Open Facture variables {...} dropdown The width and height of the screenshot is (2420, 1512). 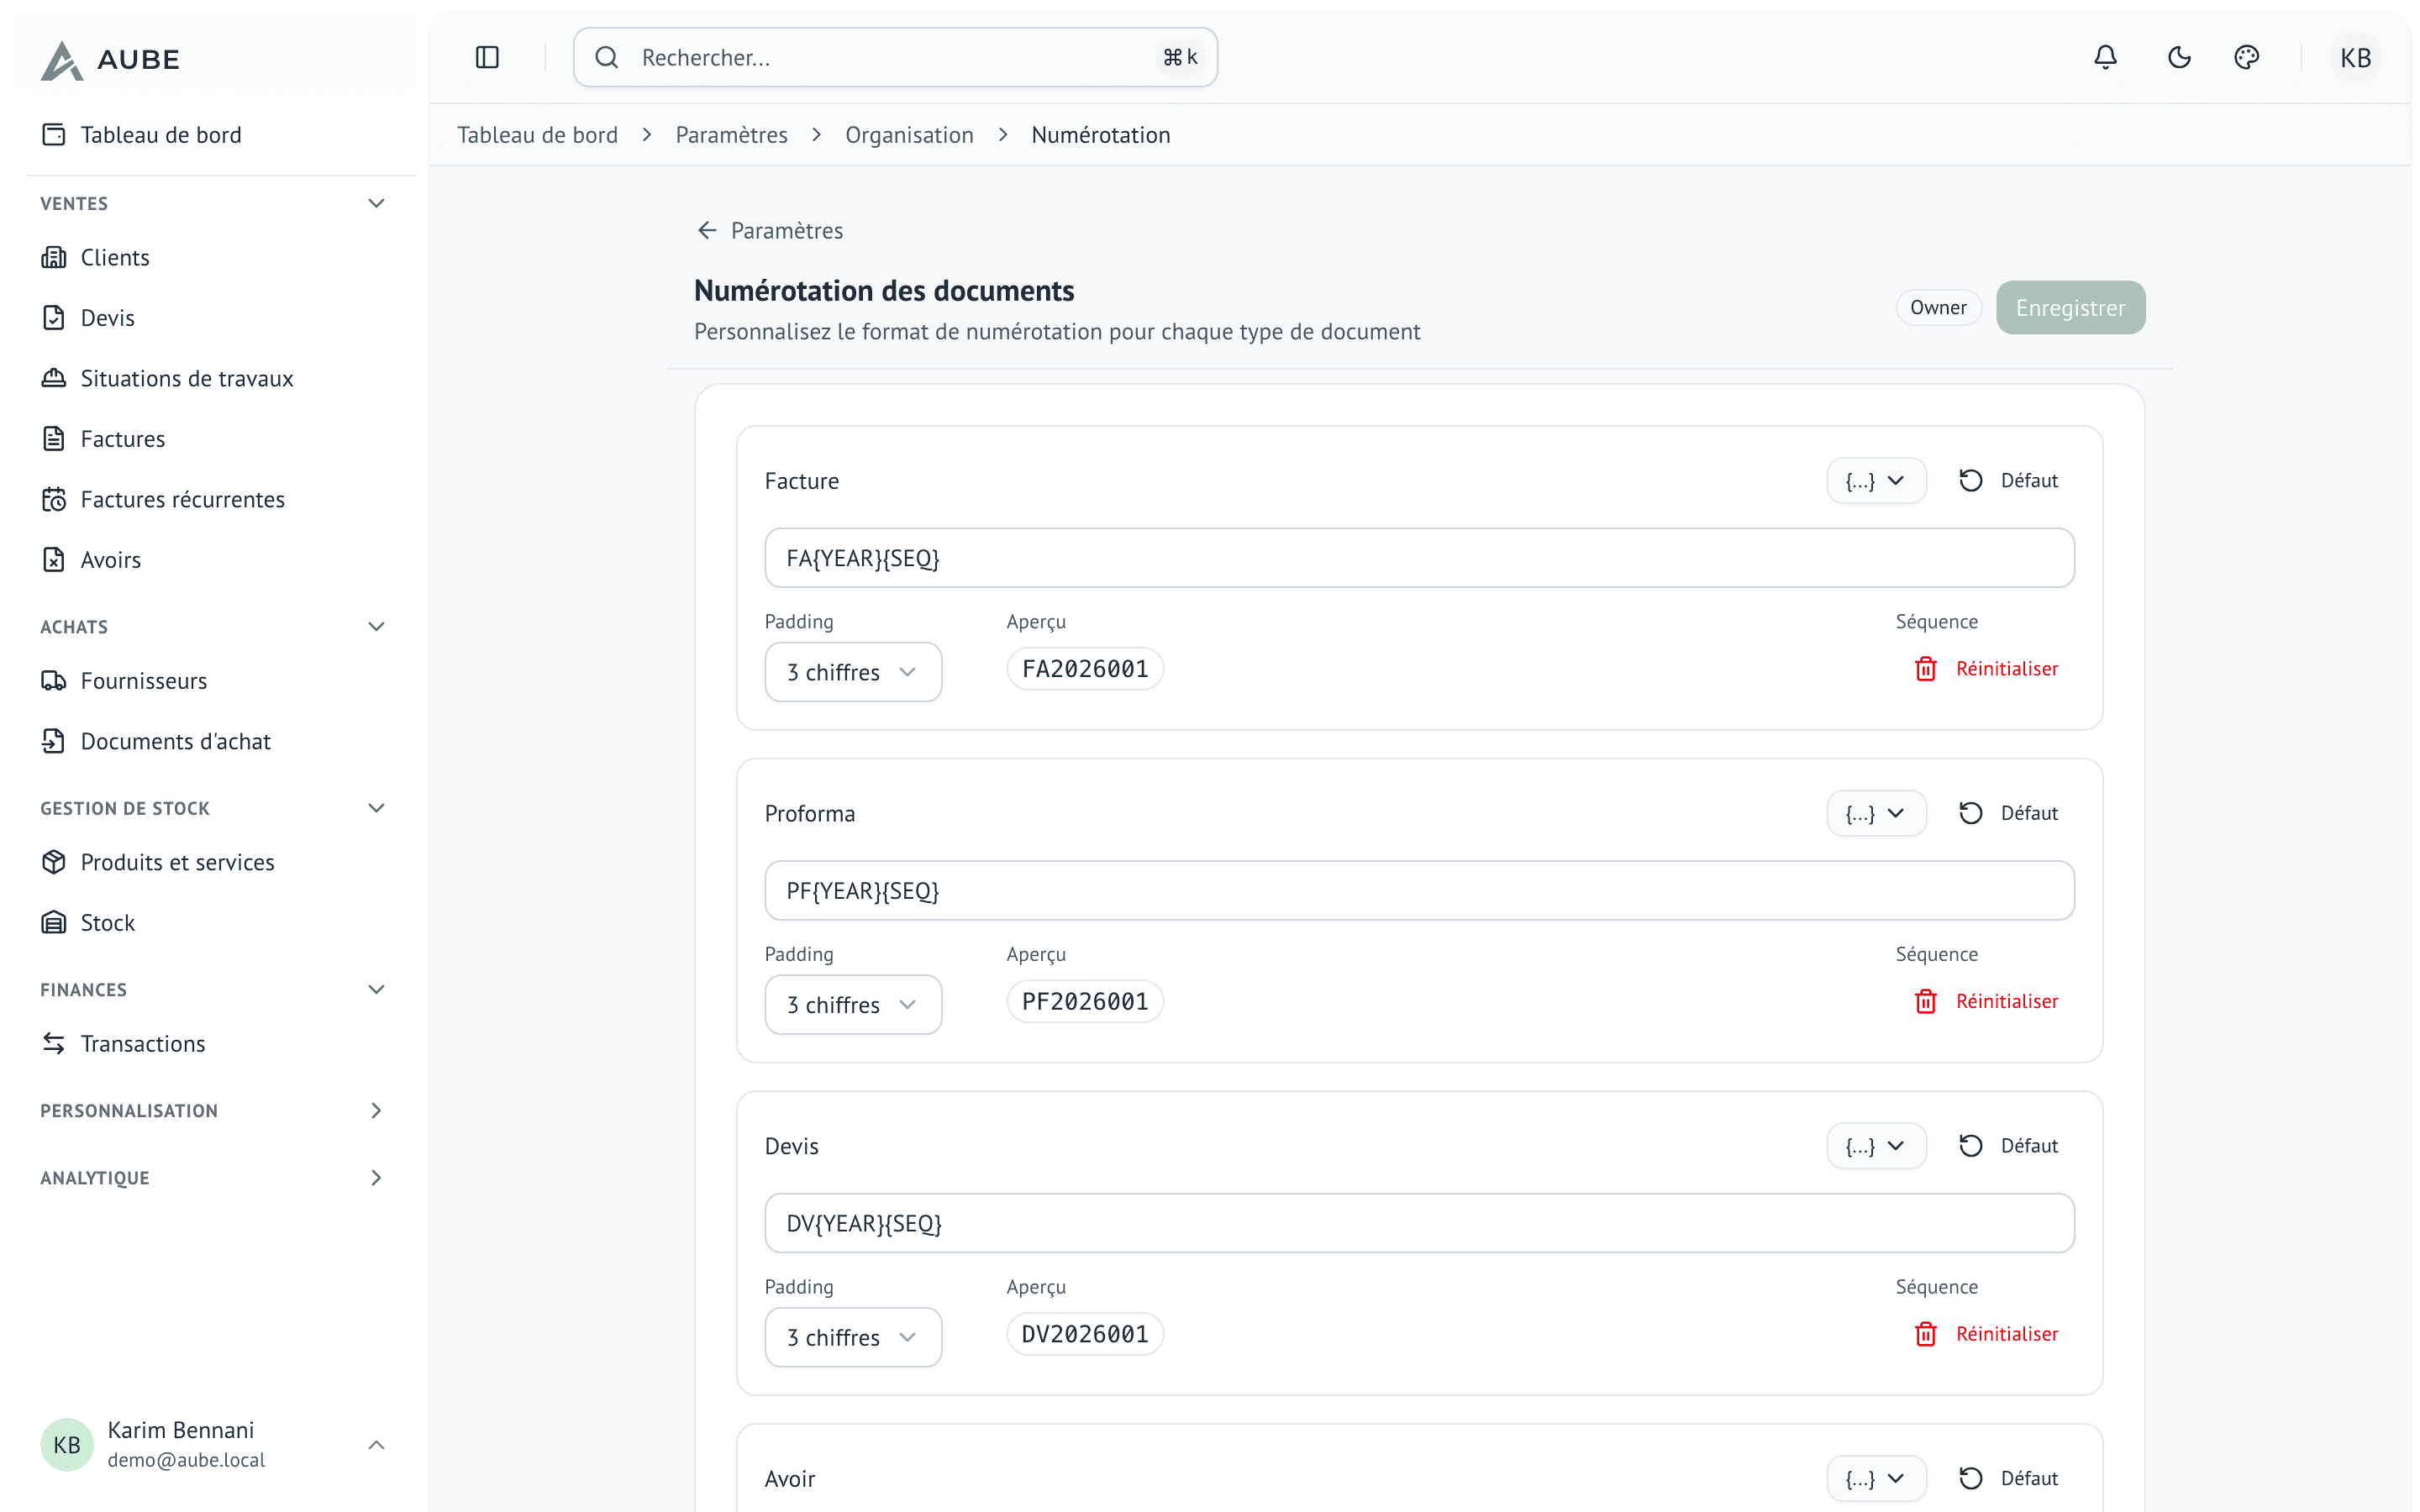[x=1876, y=481]
